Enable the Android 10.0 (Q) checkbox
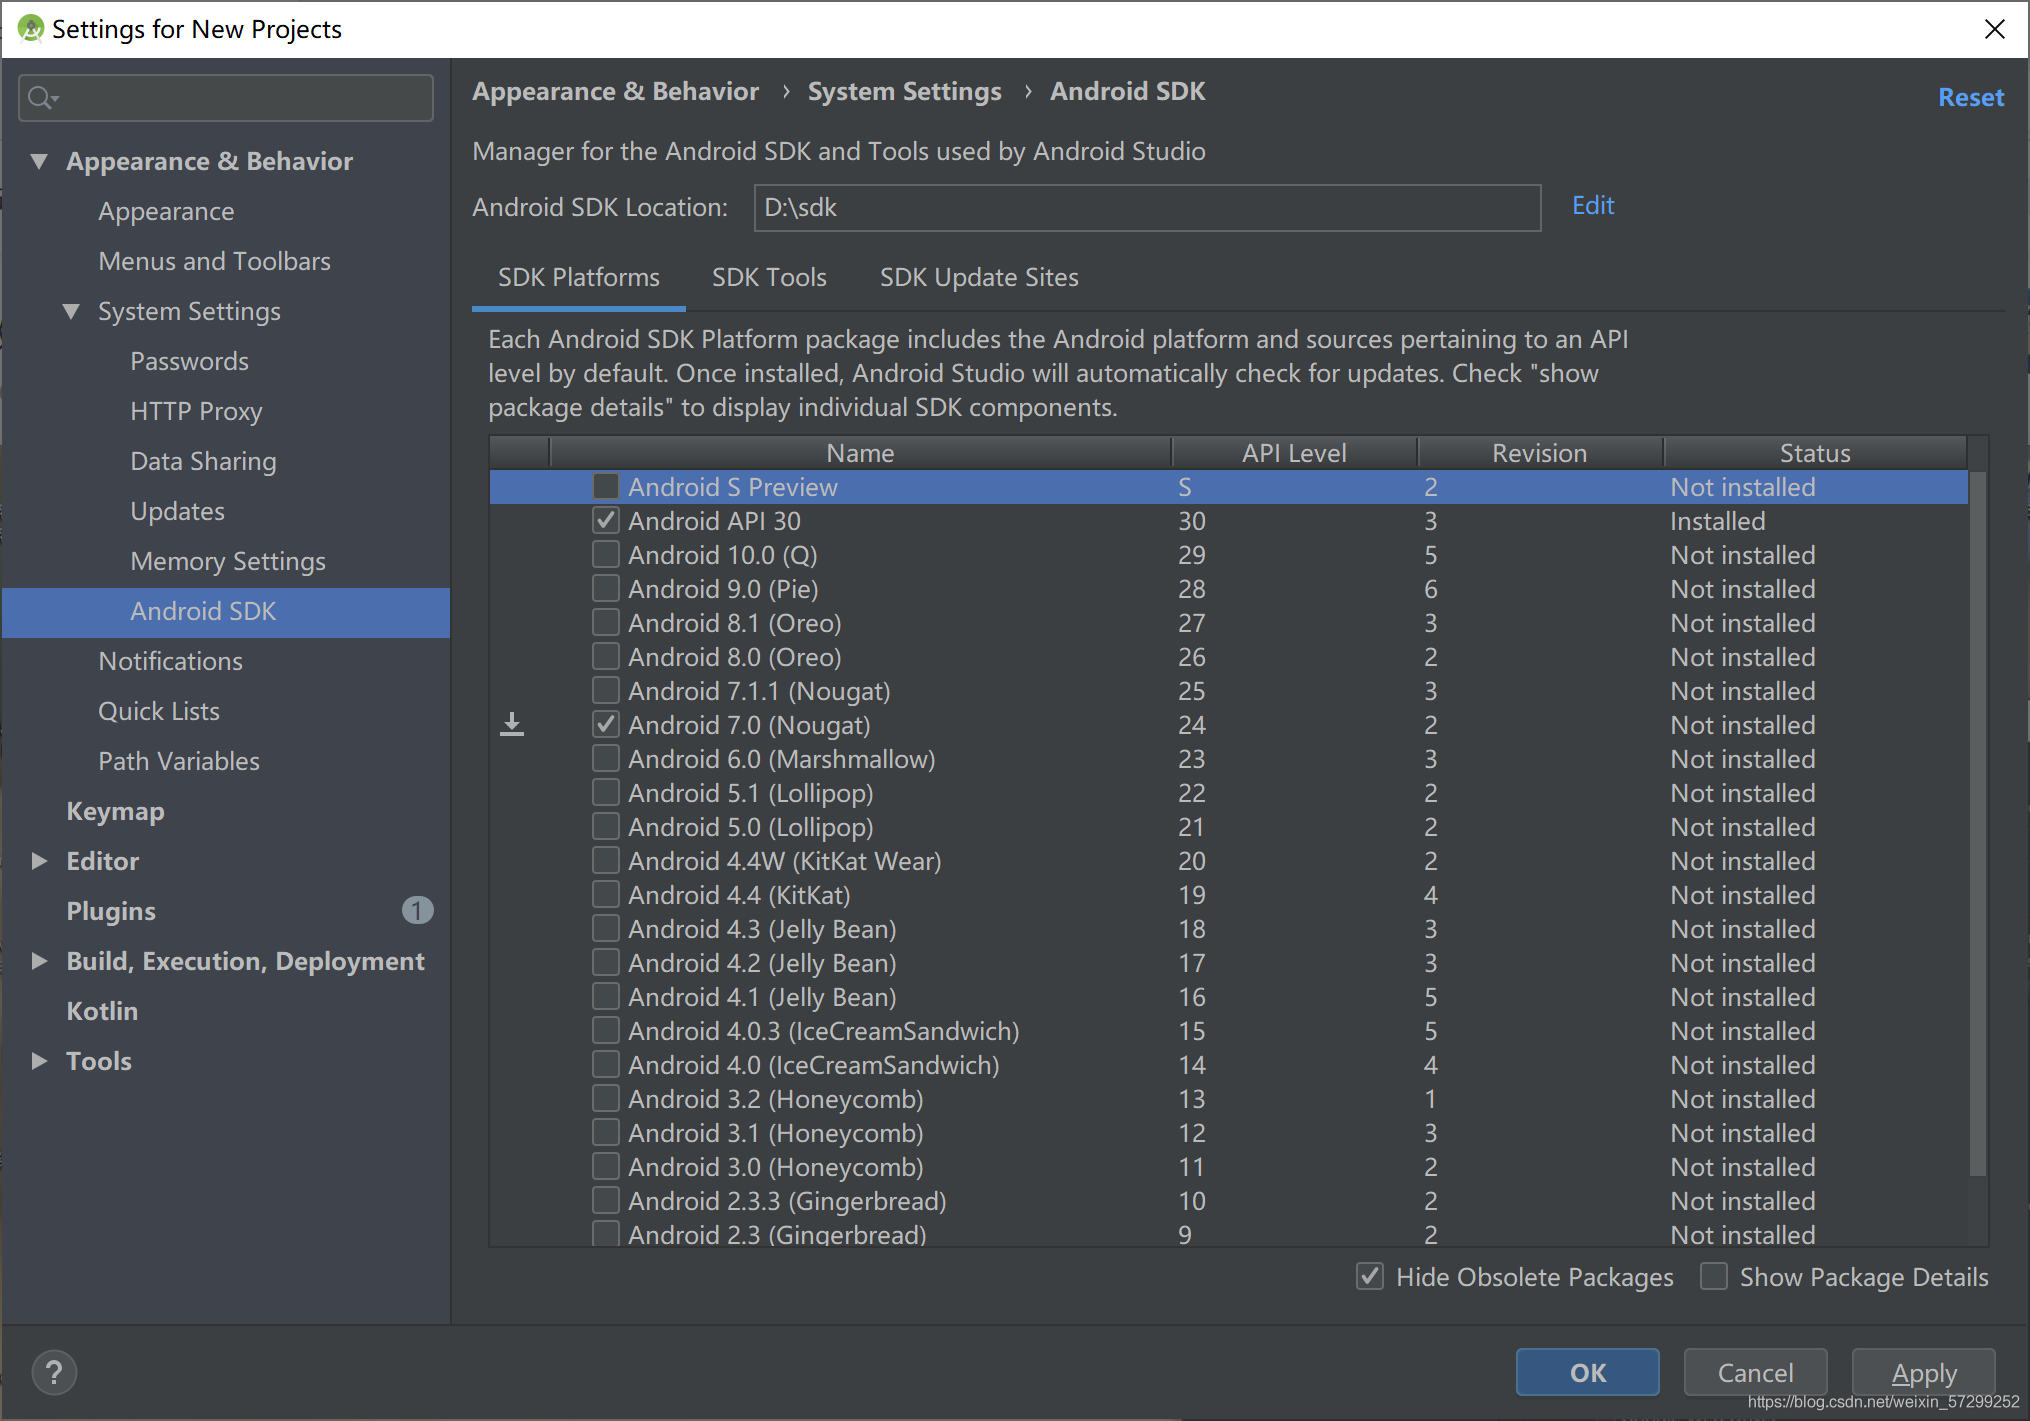Viewport: 2030px width, 1421px height. (605, 555)
